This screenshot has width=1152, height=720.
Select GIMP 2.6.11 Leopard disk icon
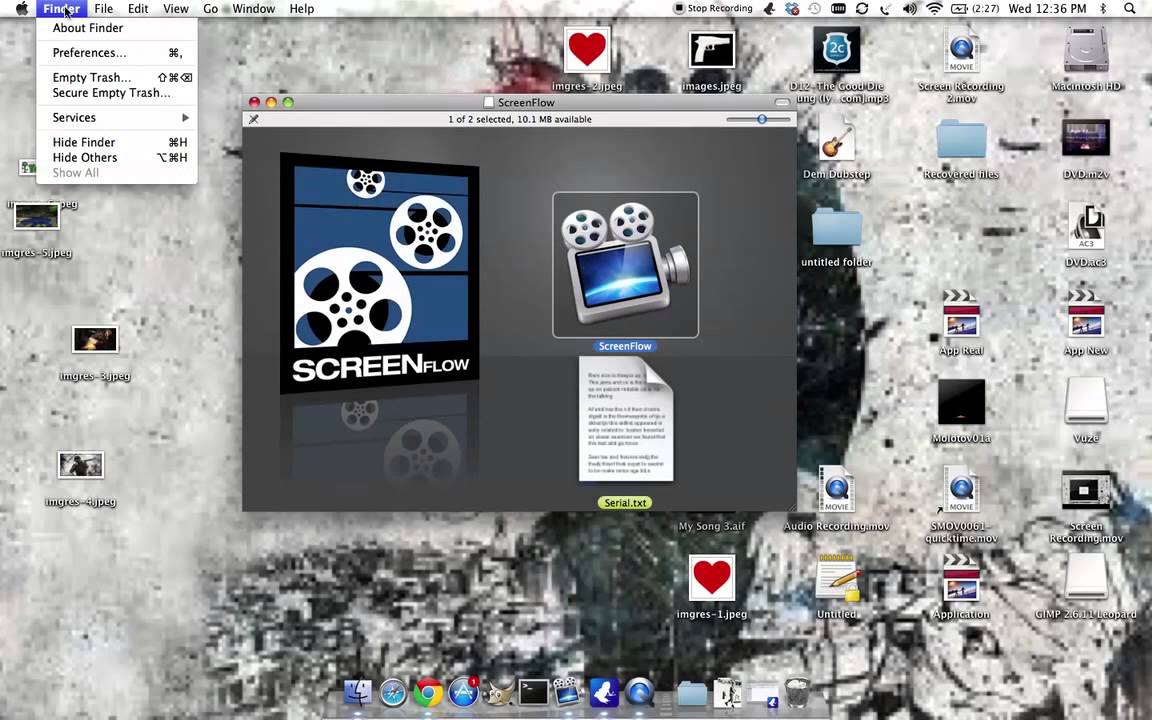[1086, 577]
